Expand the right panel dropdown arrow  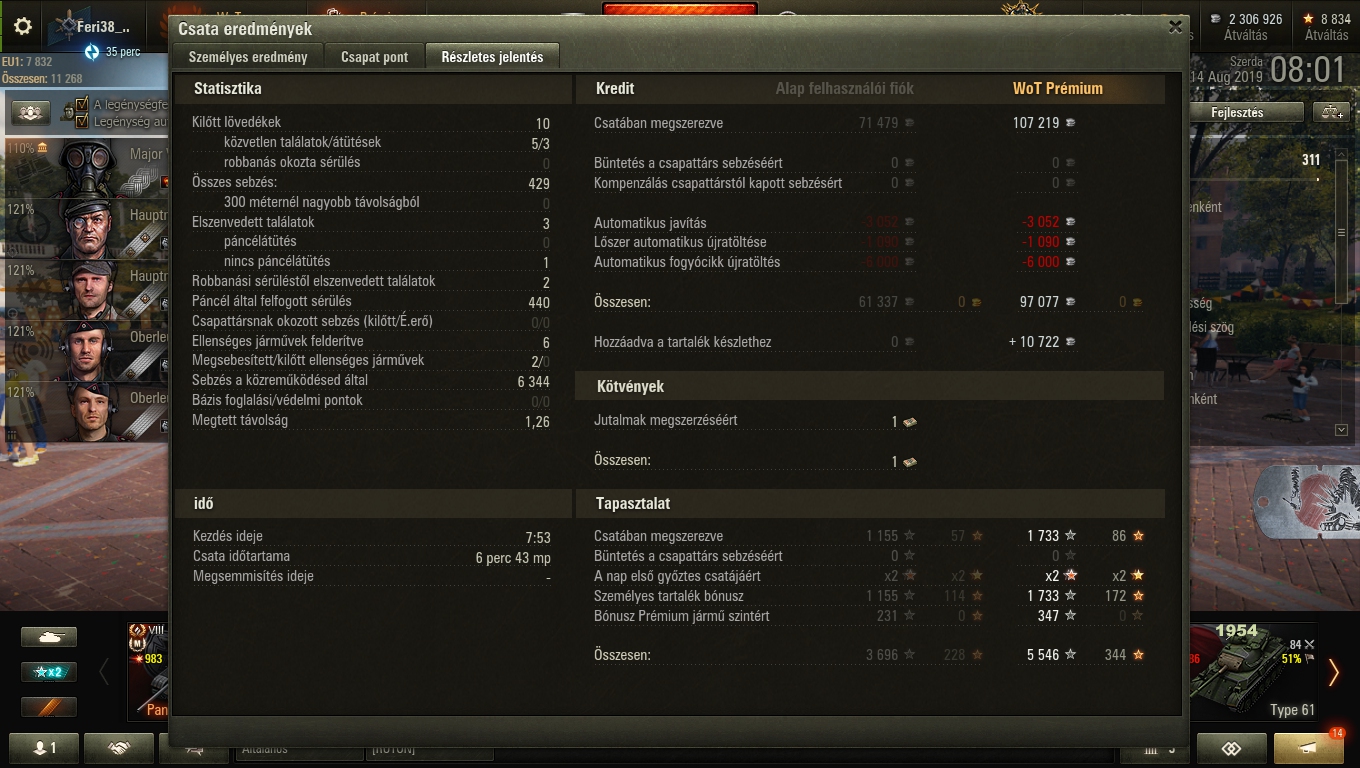click(1341, 429)
